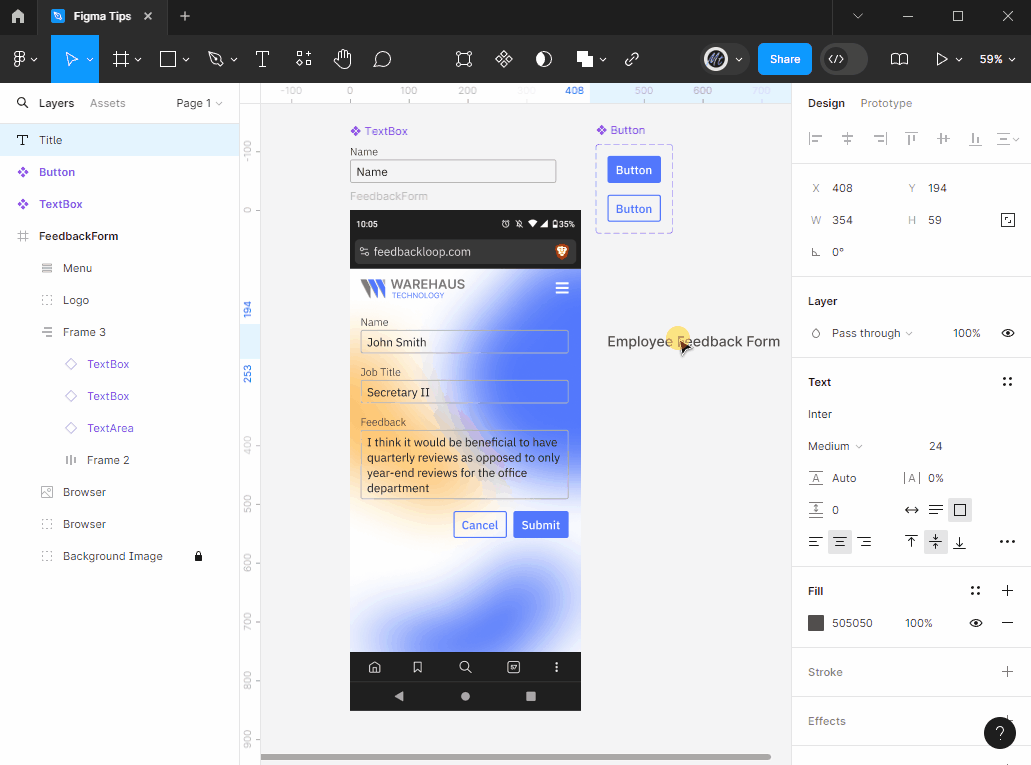Select the Comment tool

pos(382,59)
